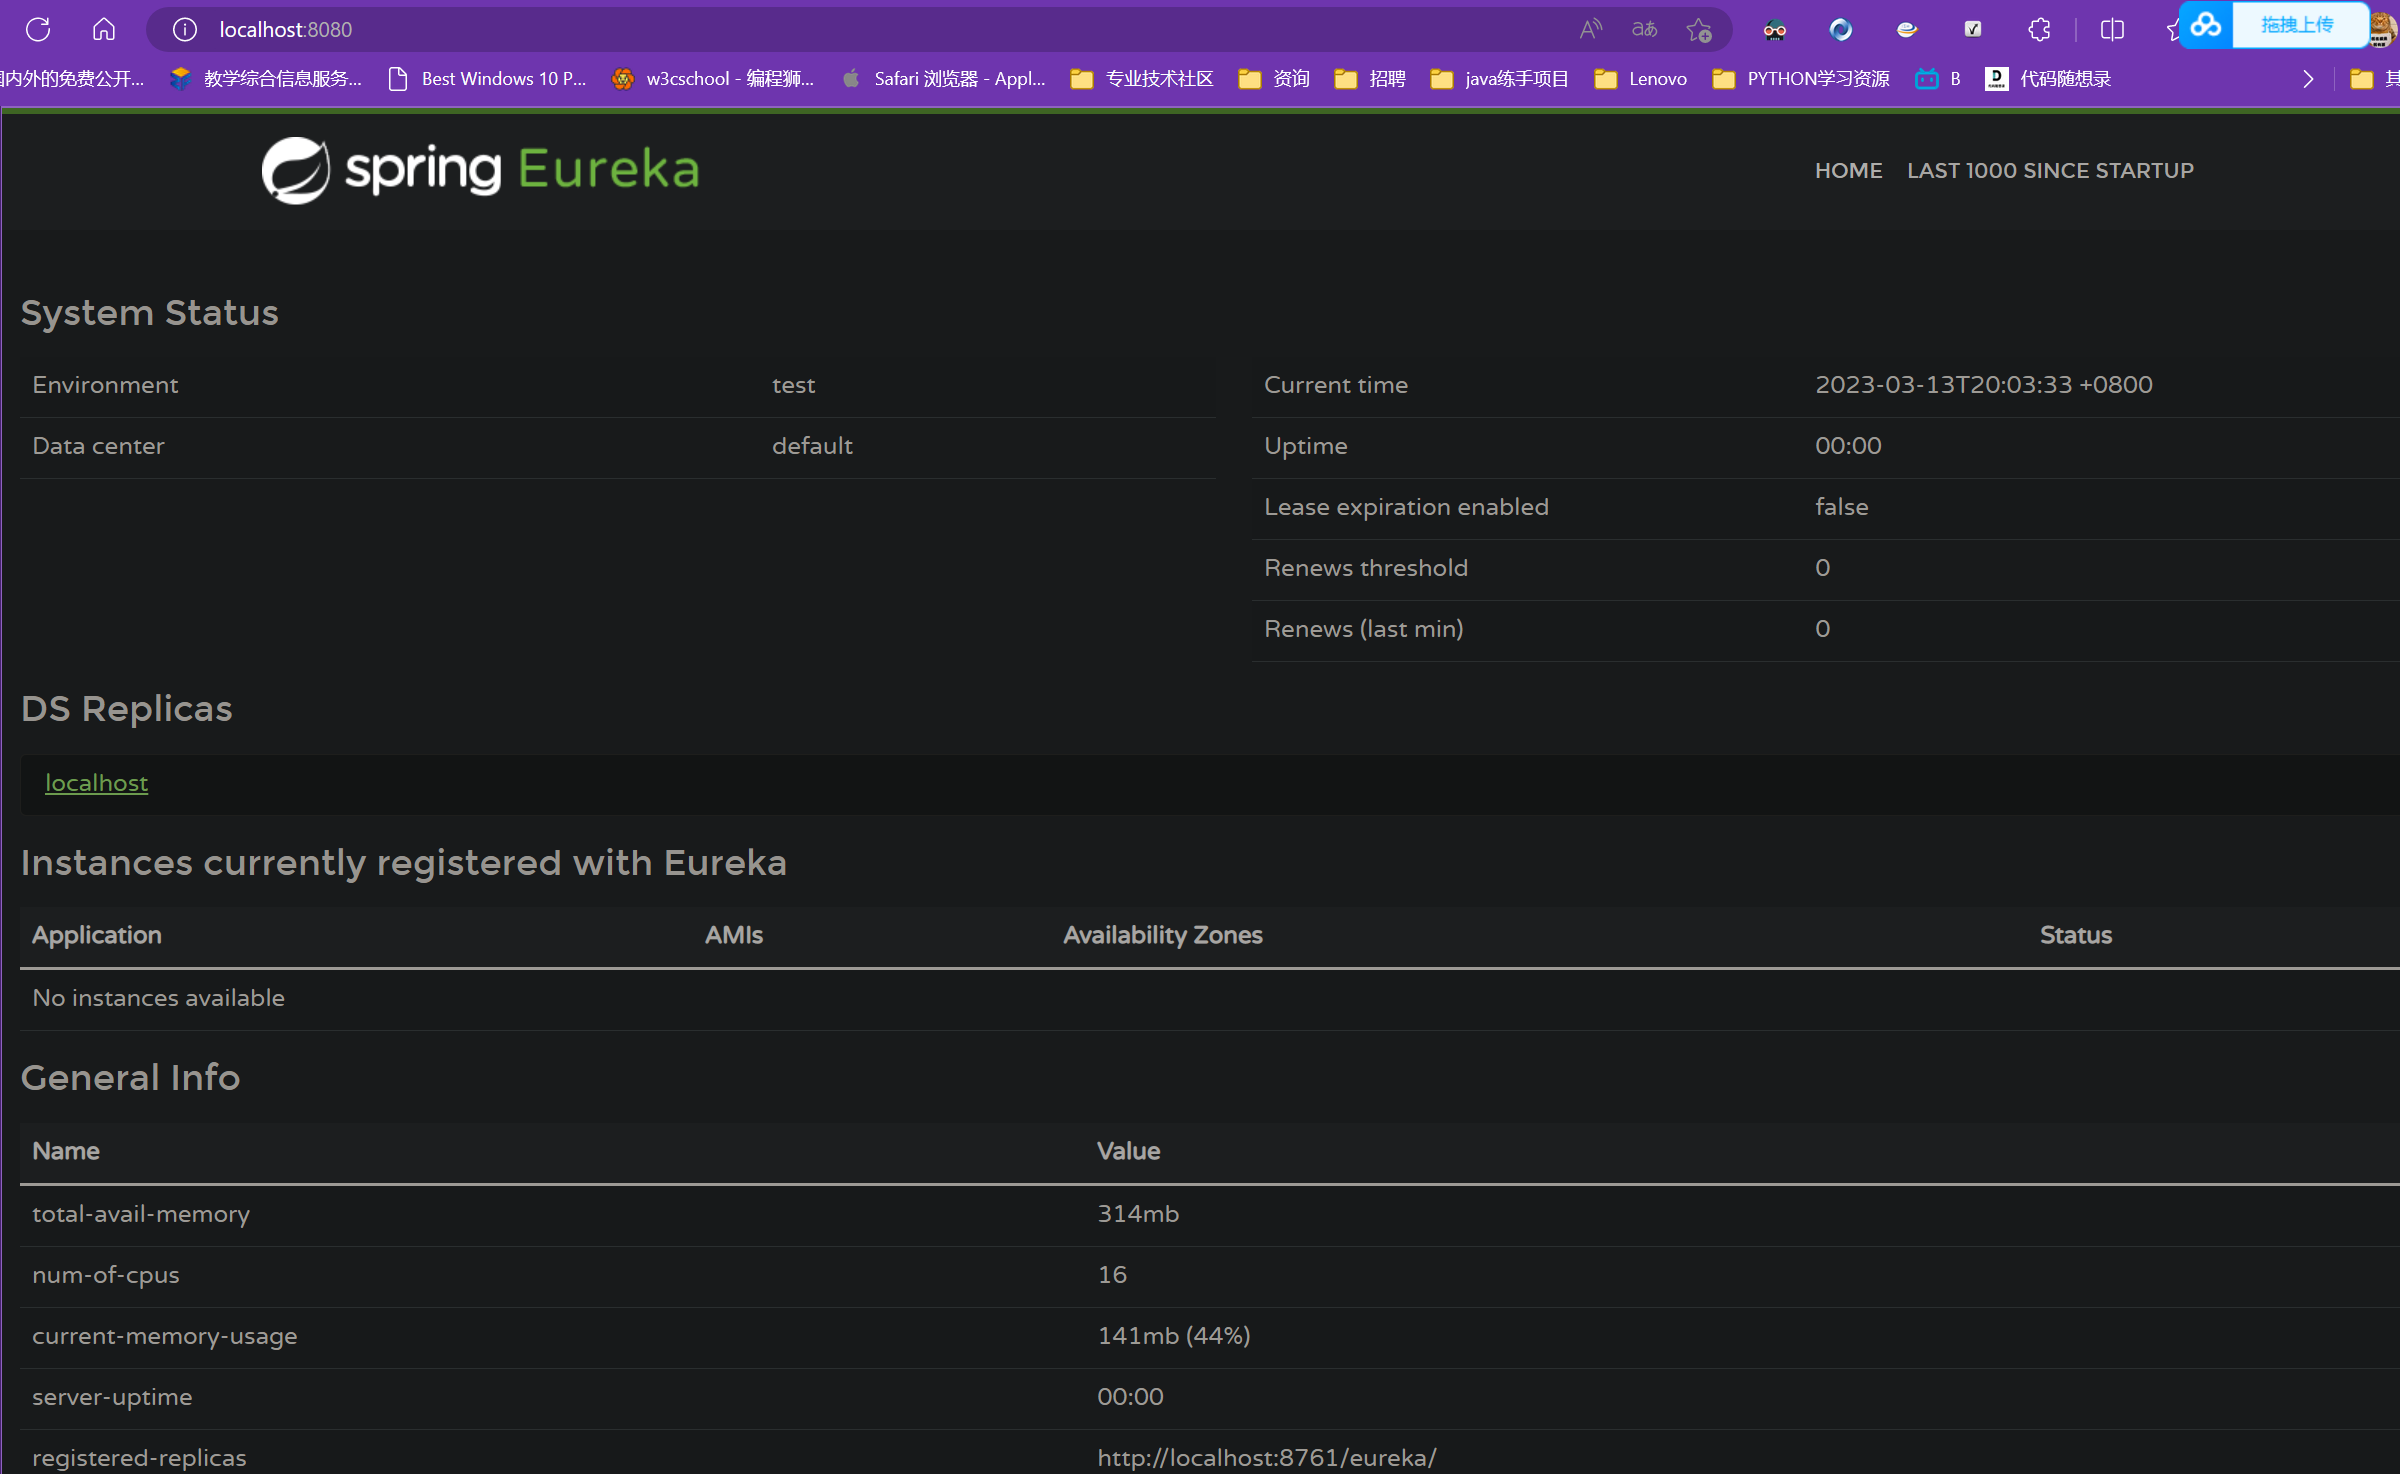Open the Safari 浏览器 bookmark
Screen dimensions: 2400x1474
(x=944, y=79)
